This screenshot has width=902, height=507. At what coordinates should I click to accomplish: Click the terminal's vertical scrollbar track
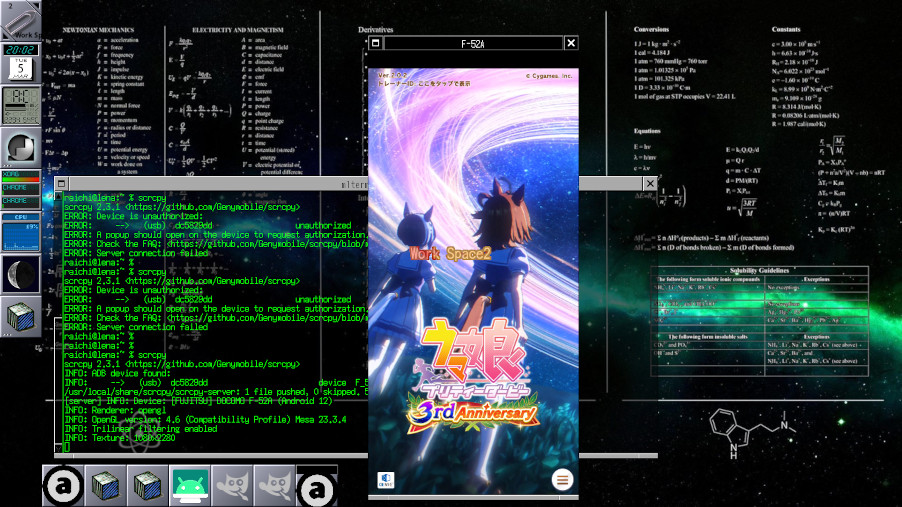[59, 322]
